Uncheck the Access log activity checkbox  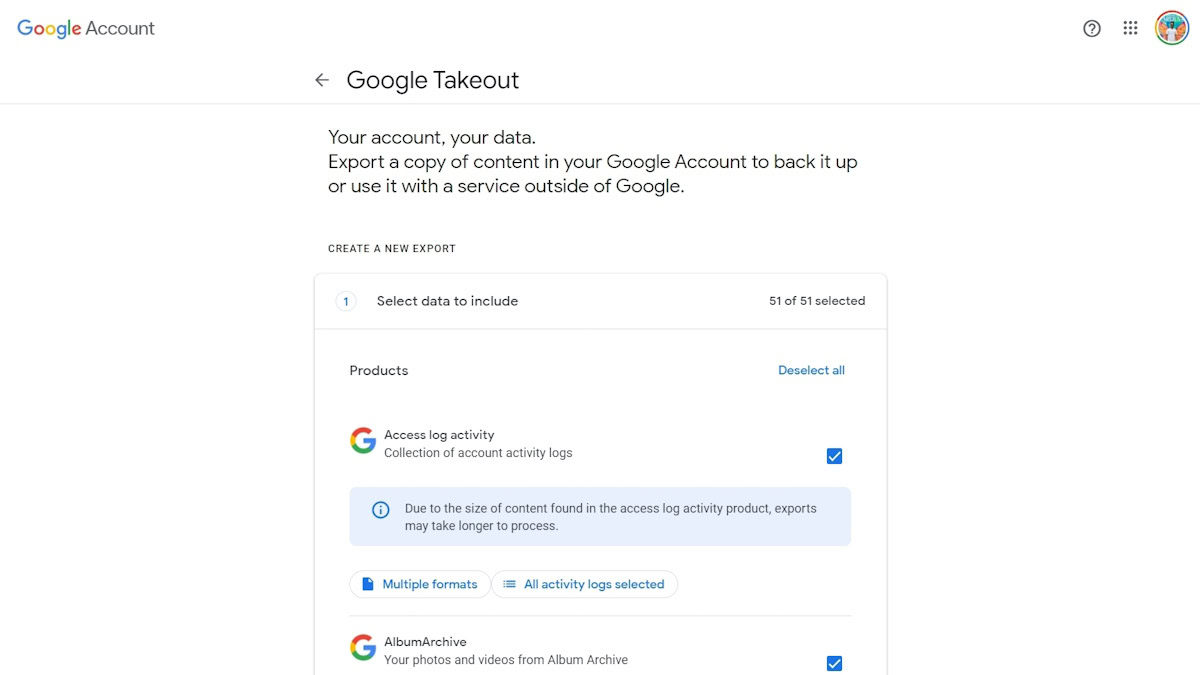834,456
